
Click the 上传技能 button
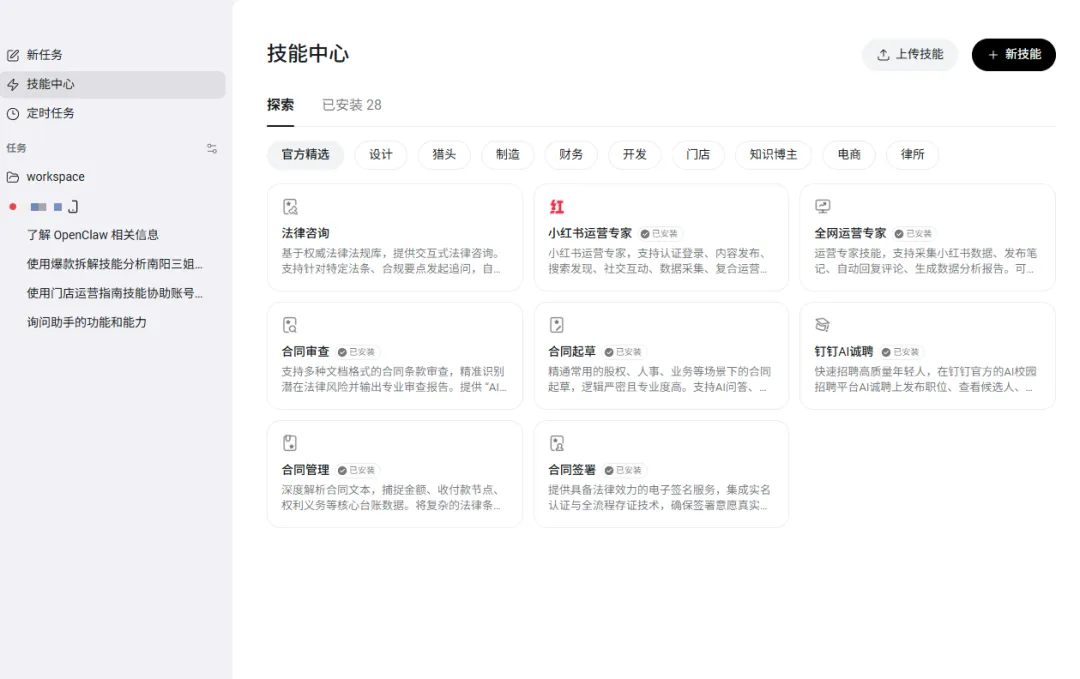(x=910, y=54)
